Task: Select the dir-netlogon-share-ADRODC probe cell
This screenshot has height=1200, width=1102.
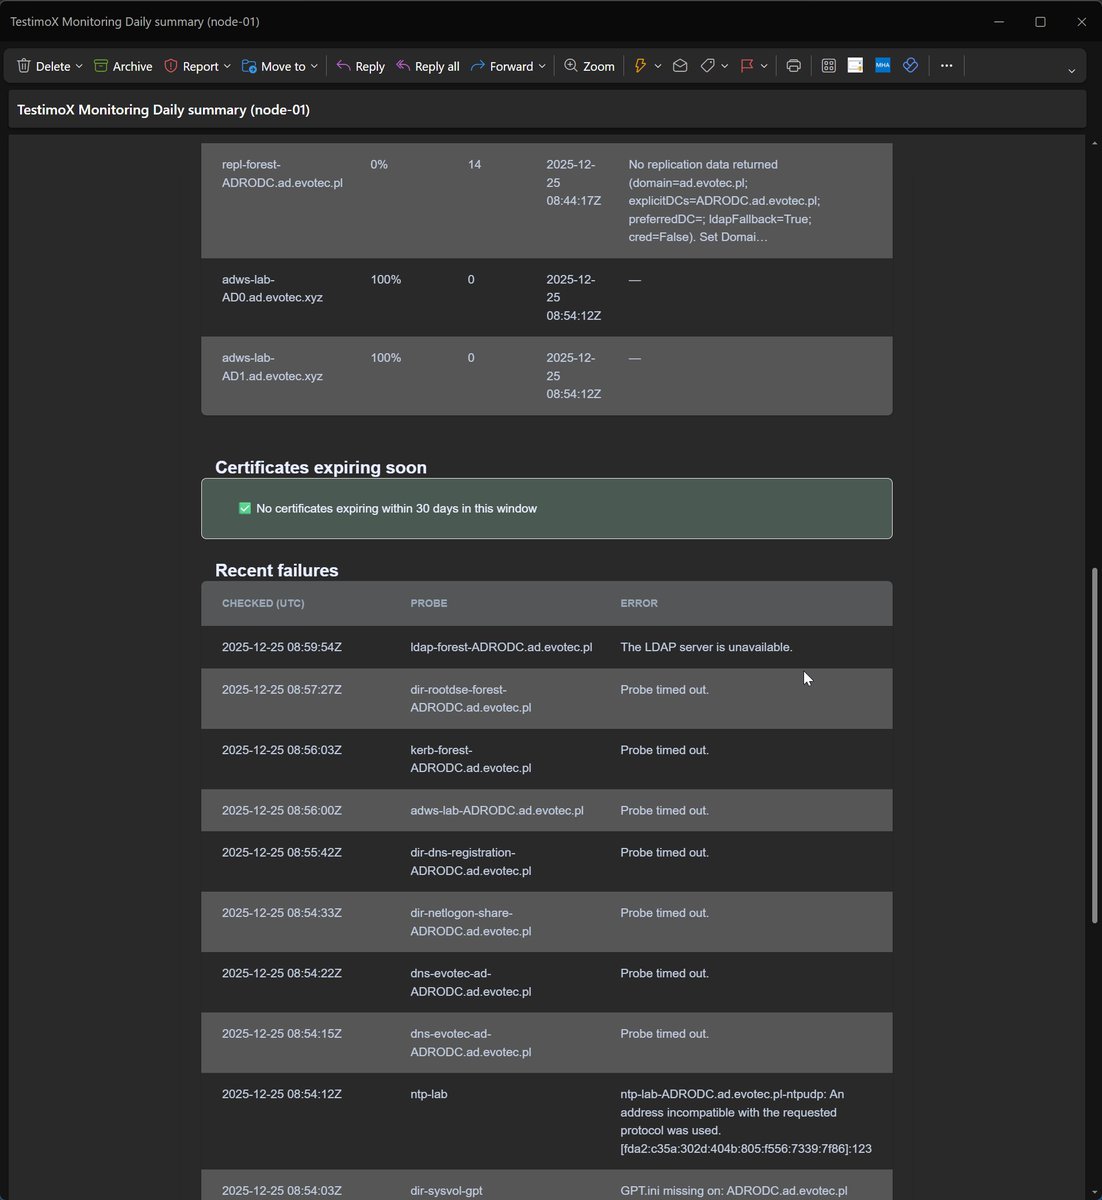Action: pyautogui.click(x=471, y=922)
